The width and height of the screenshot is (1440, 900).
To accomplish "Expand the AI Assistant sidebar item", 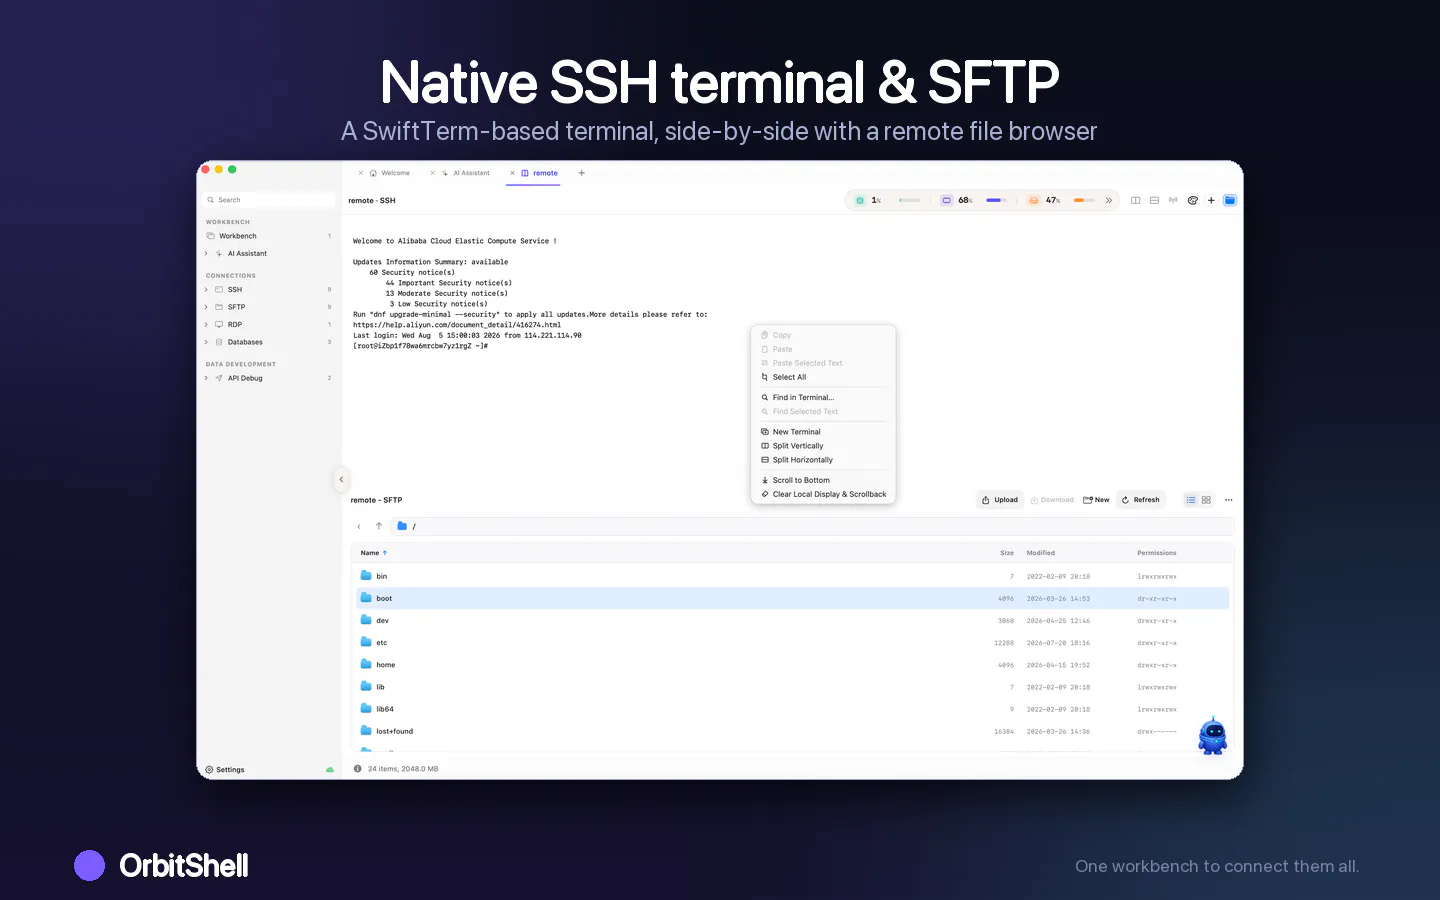I will tap(206, 254).
